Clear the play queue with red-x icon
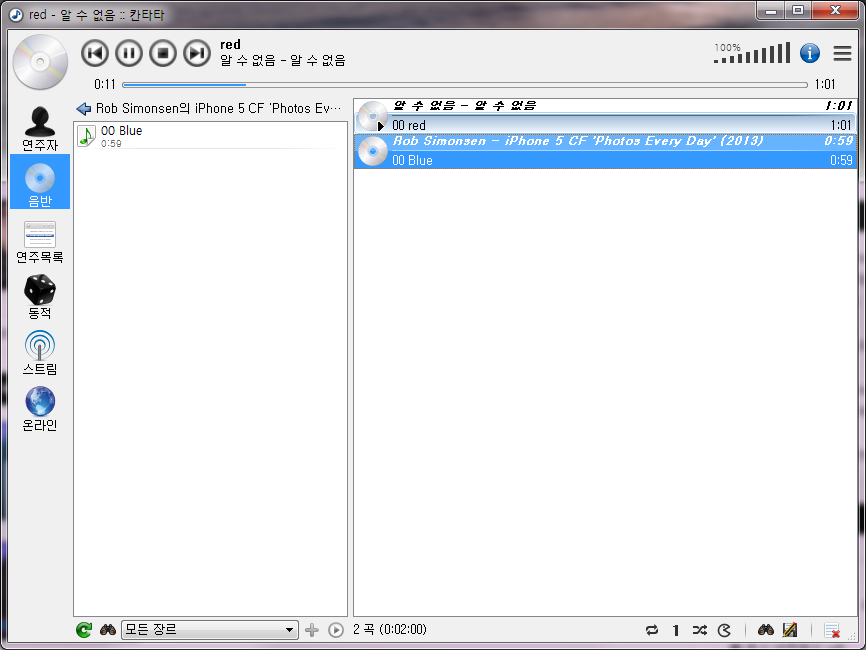The height and width of the screenshot is (650, 866). pyautogui.click(x=832, y=630)
